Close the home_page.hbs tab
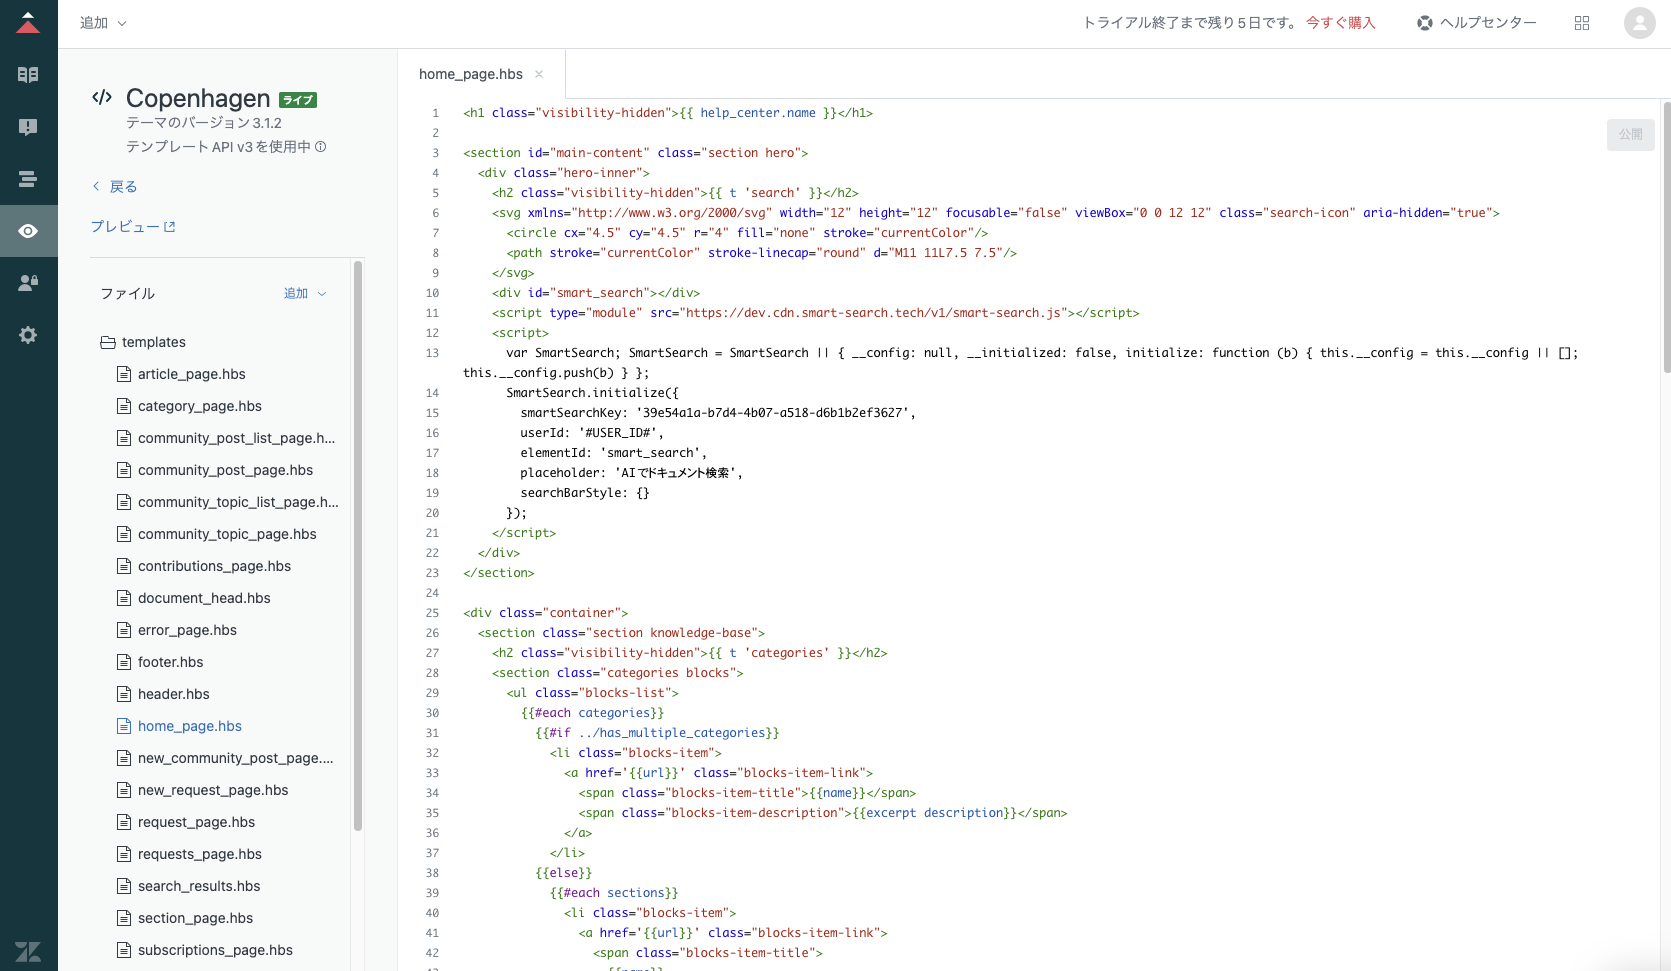This screenshot has height=971, width=1671. pos(539,74)
